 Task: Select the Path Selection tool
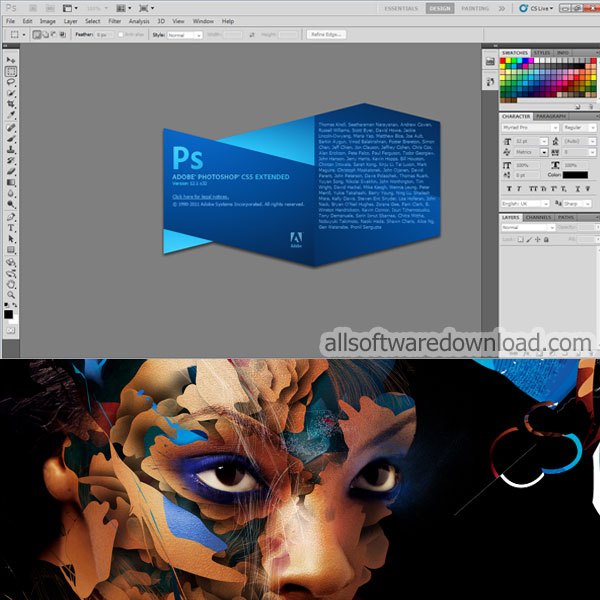(11, 239)
